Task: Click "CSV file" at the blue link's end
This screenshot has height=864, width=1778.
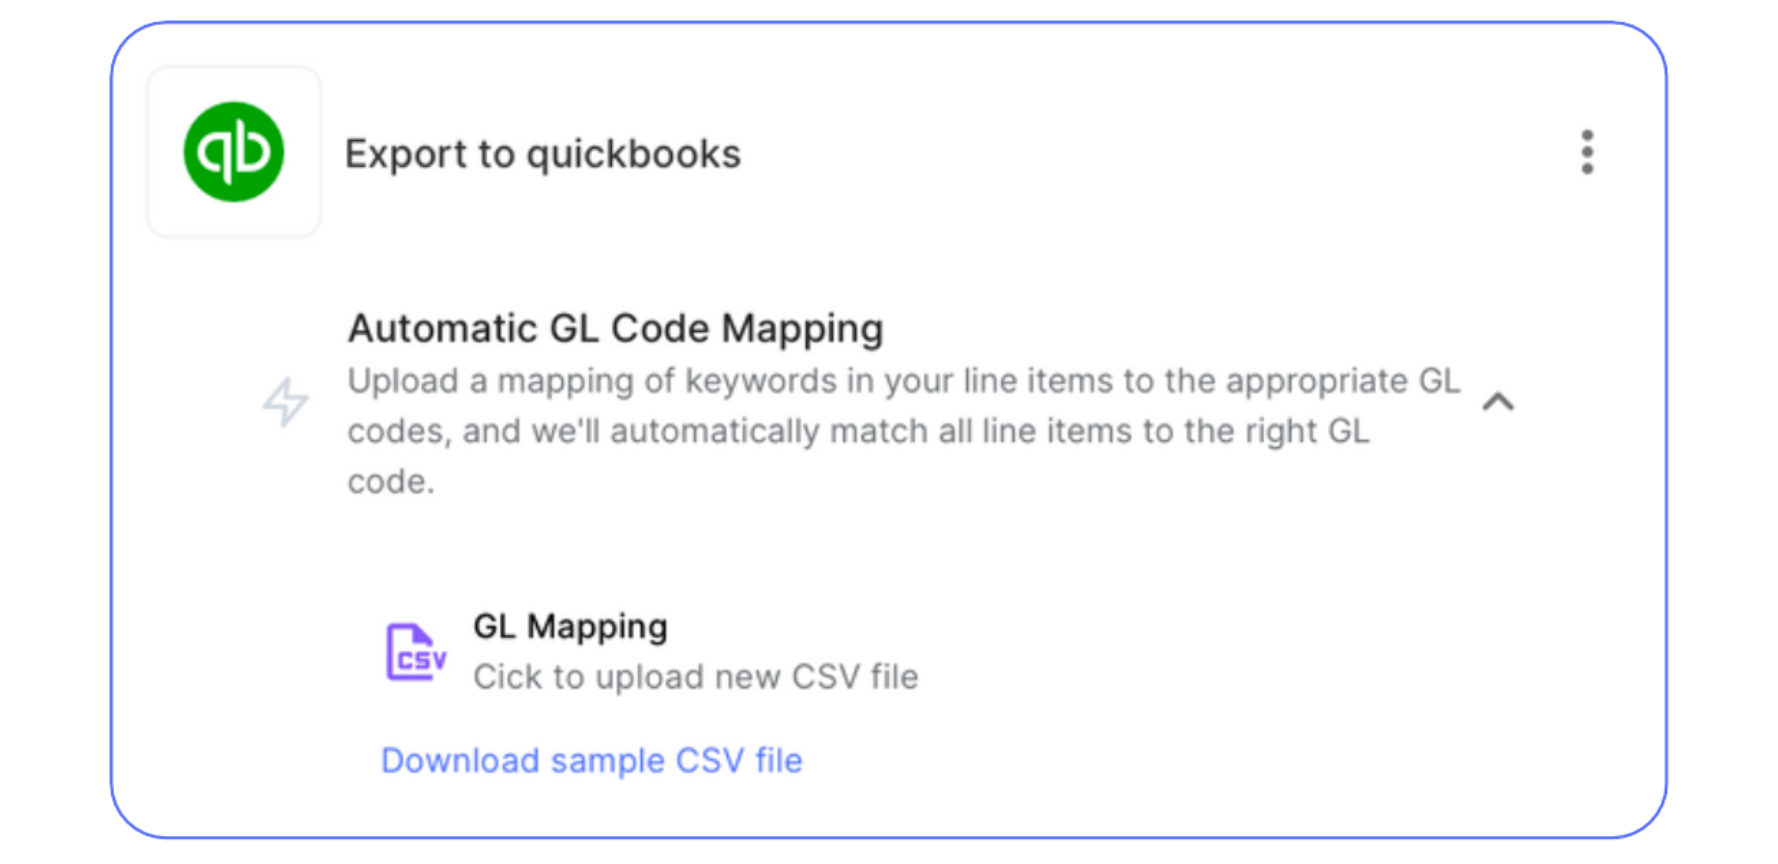Action: (x=739, y=761)
